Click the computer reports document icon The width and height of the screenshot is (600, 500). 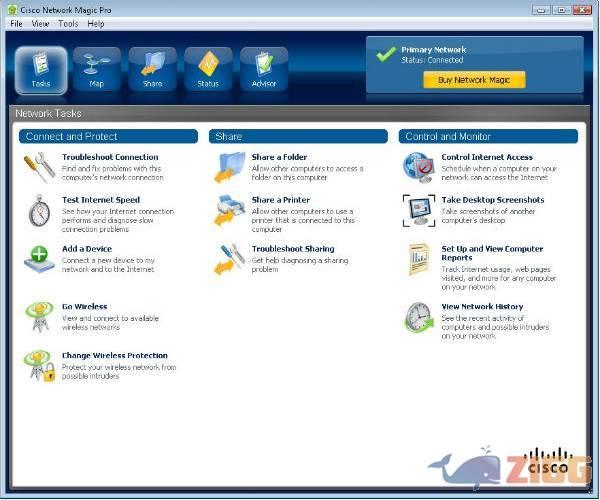419,259
